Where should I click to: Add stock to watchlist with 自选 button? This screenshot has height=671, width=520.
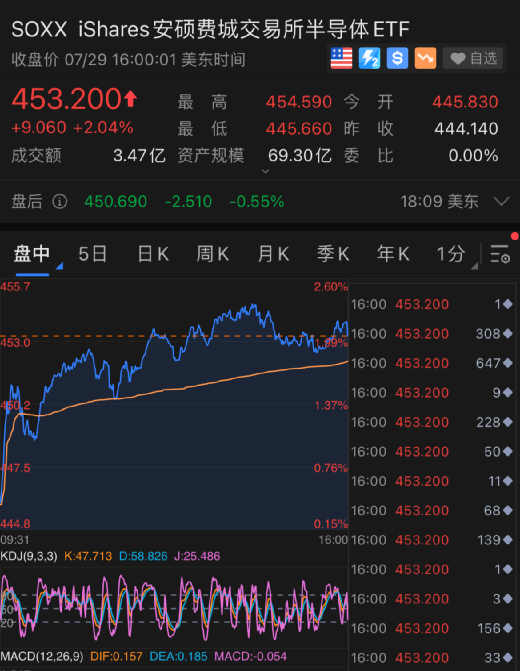pyautogui.click(x=473, y=58)
